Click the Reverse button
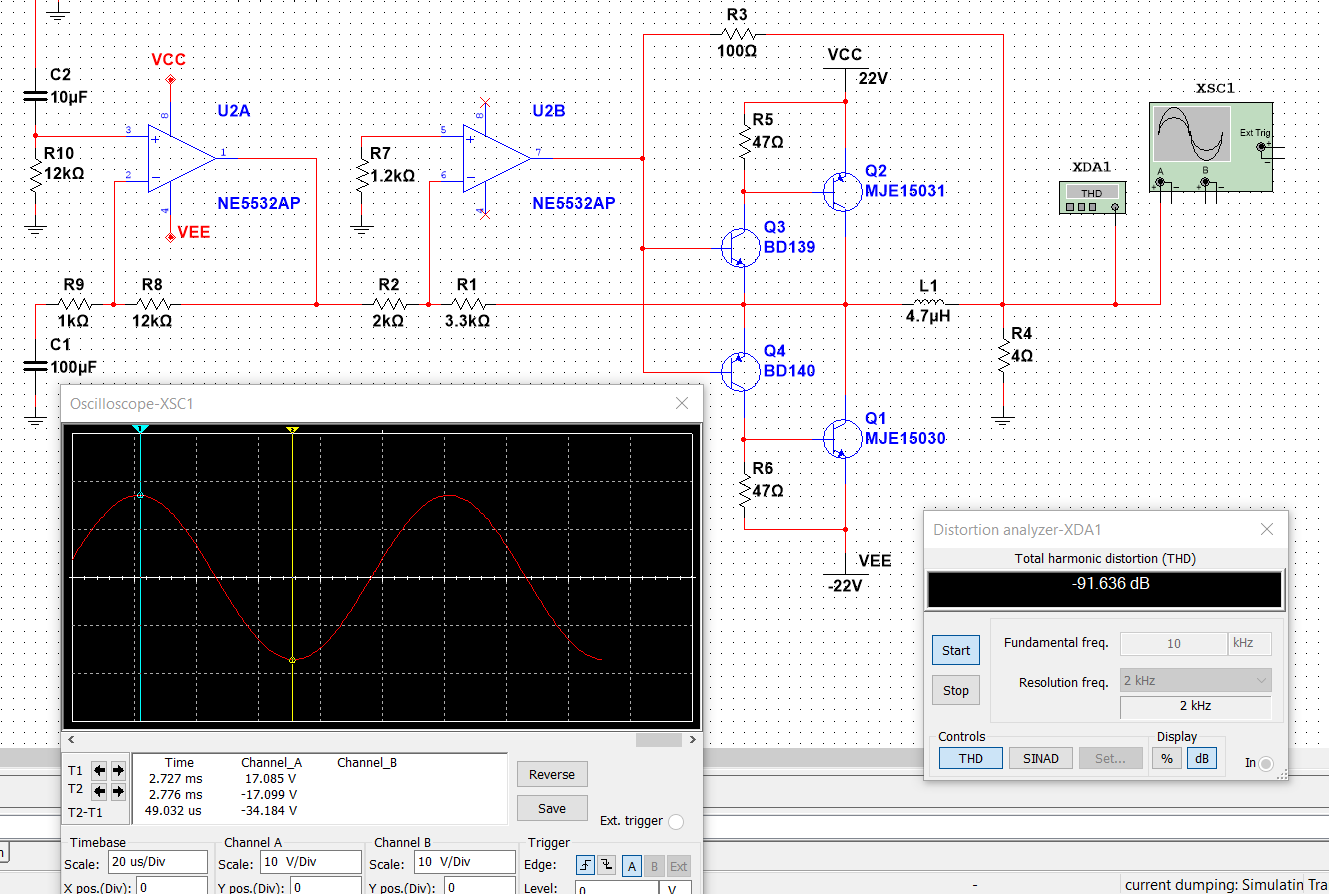The image size is (1329, 894). pyautogui.click(x=552, y=774)
